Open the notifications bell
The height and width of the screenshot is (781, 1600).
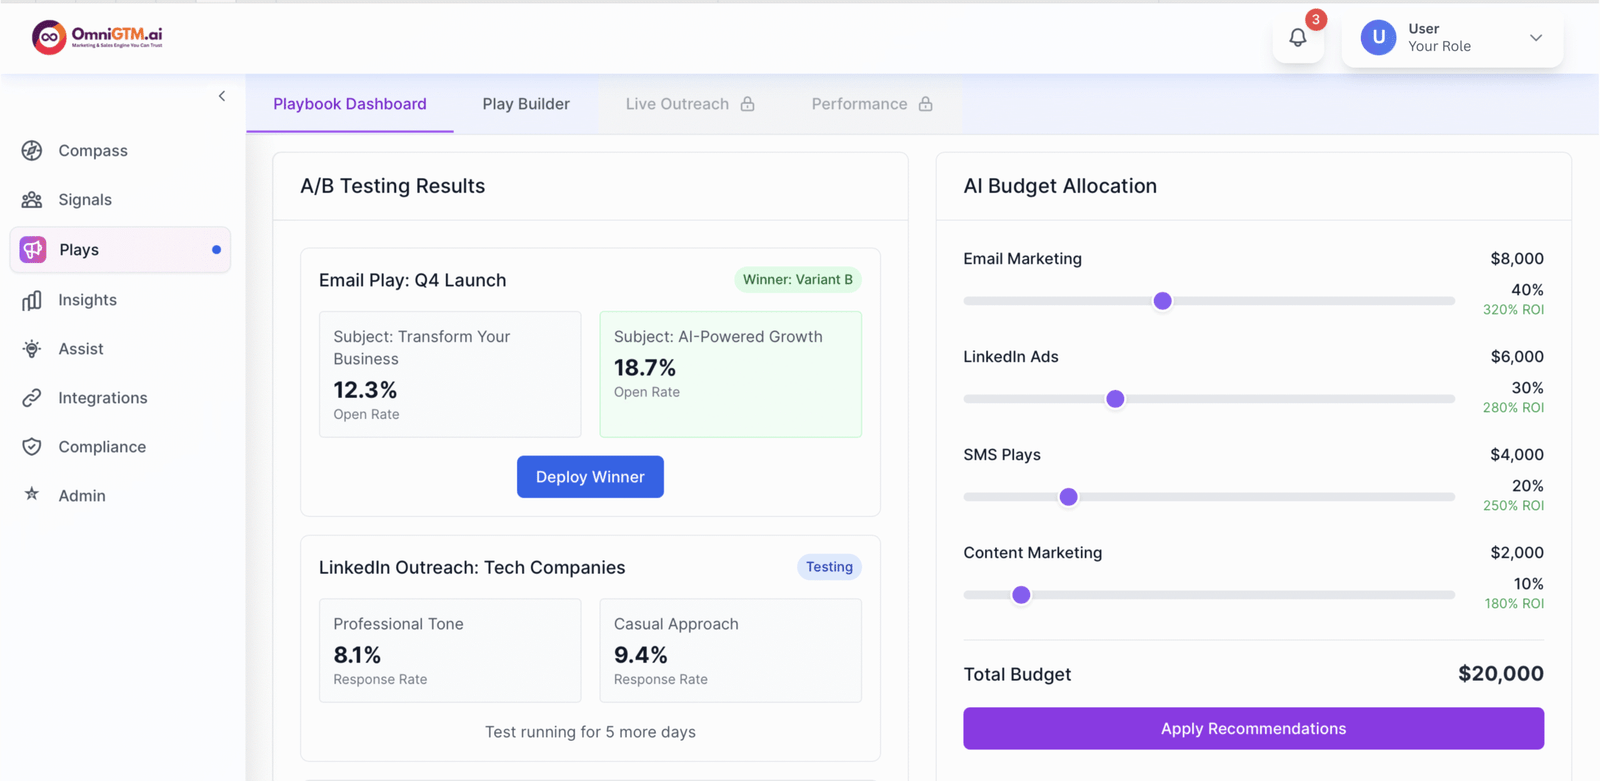pyautogui.click(x=1297, y=38)
